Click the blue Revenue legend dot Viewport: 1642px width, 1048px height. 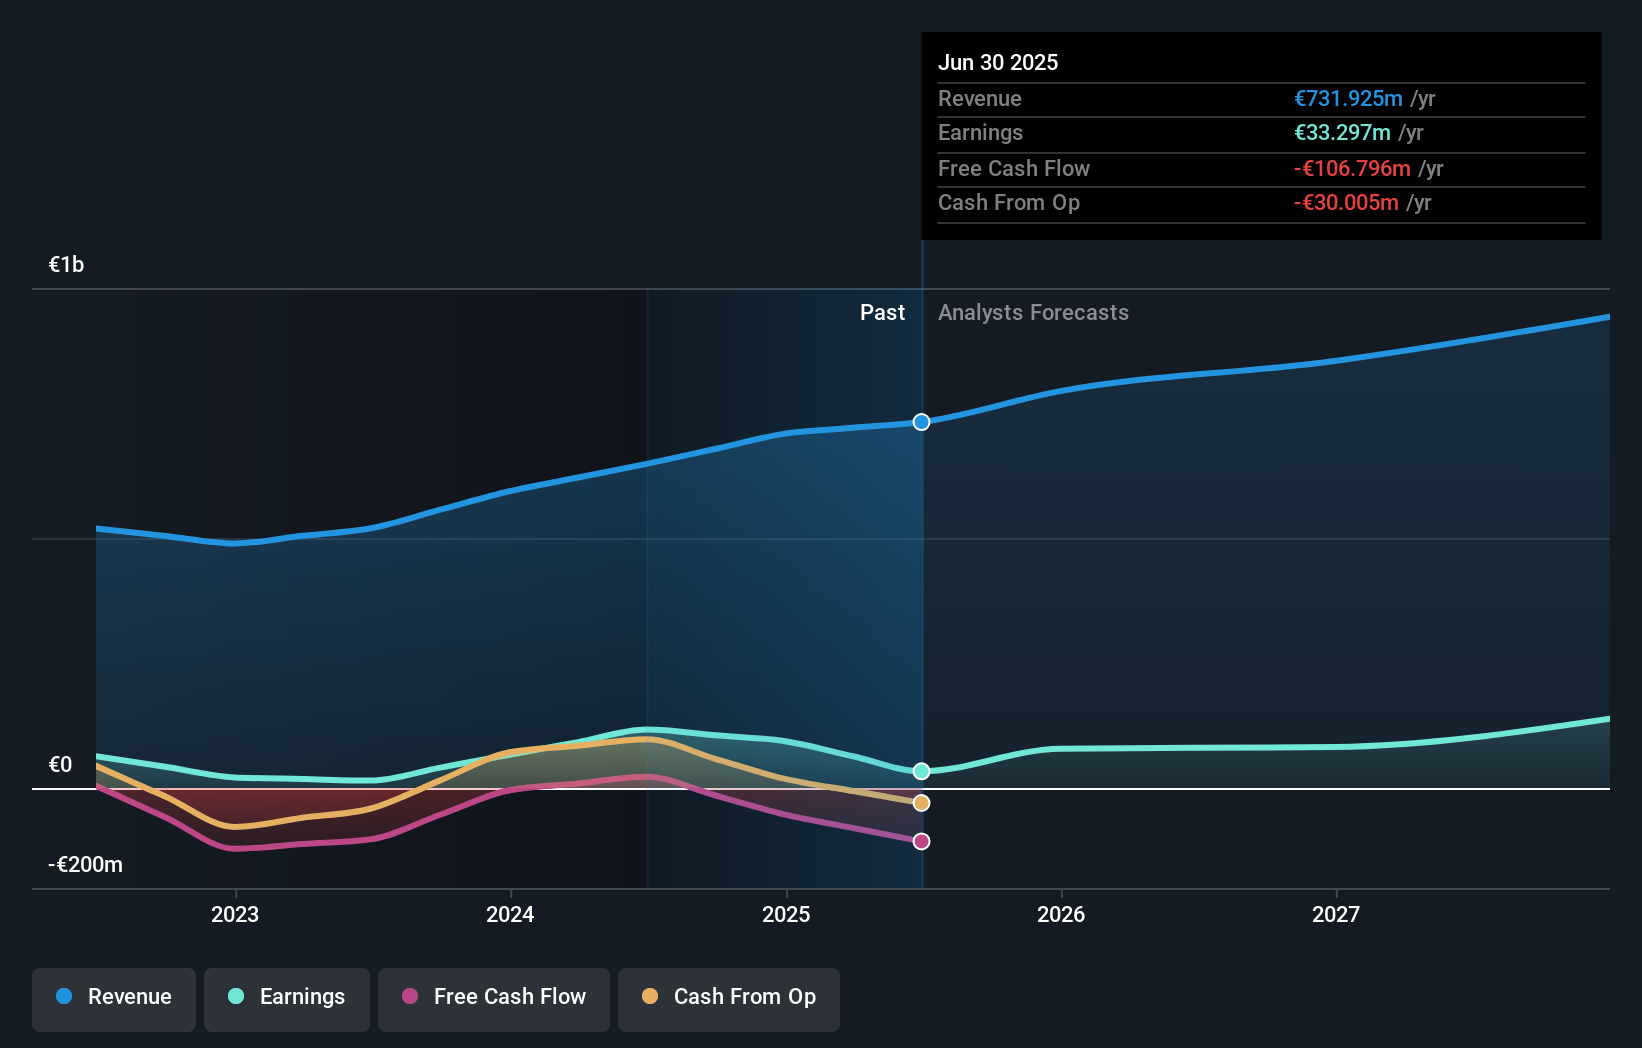(63, 997)
